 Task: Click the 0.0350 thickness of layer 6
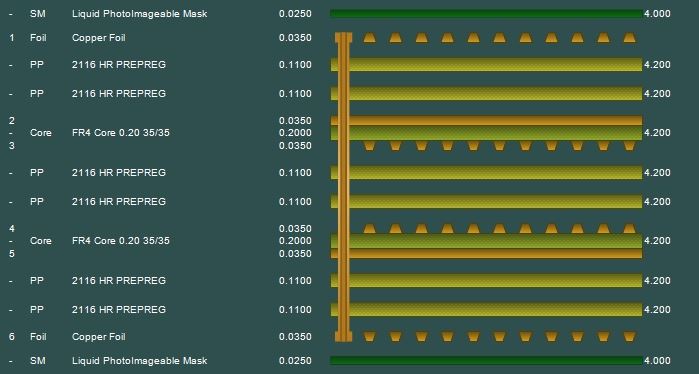click(x=295, y=337)
